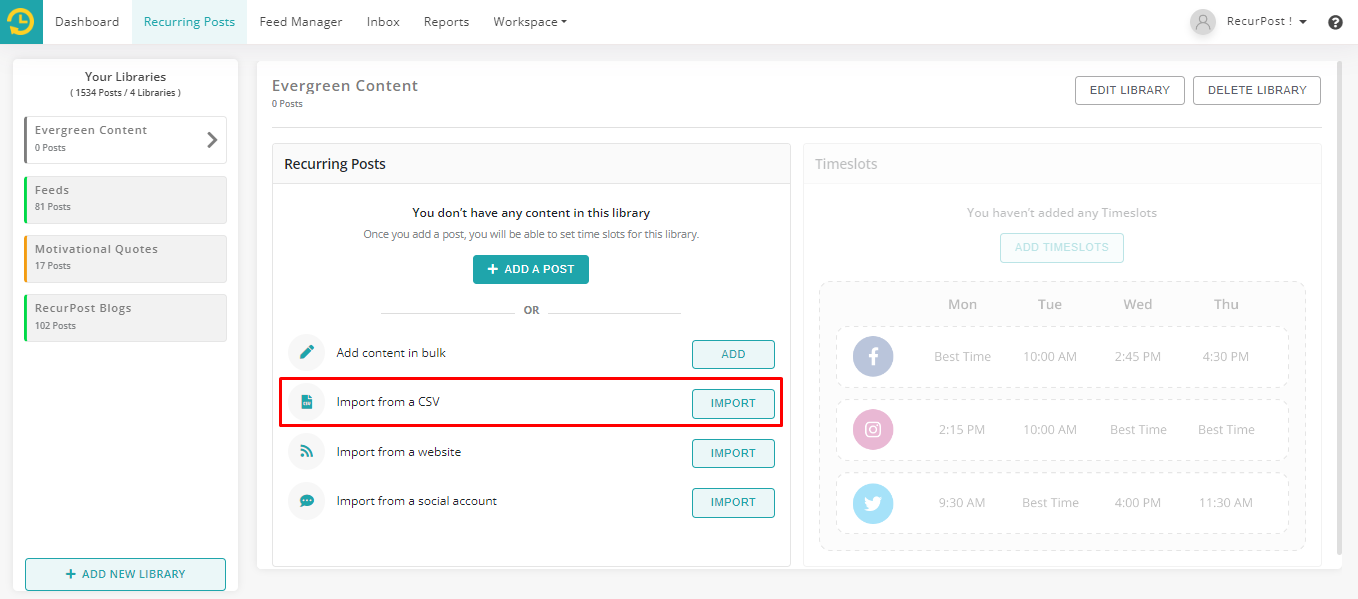
Task: Click the social account chat bubble icon
Action: [307, 501]
